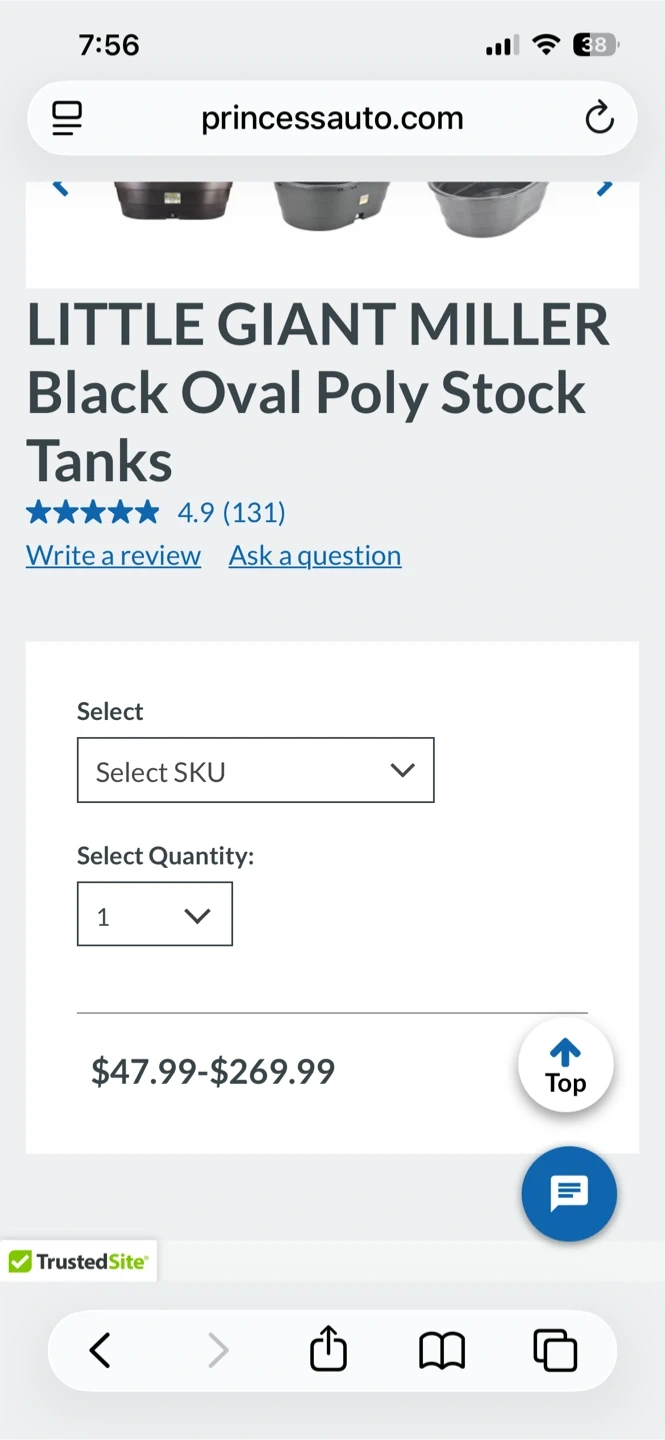The height and width of the screenshot is (1440, 665).
Task: Reload the page with refresh icon
Action: [598, 118]
